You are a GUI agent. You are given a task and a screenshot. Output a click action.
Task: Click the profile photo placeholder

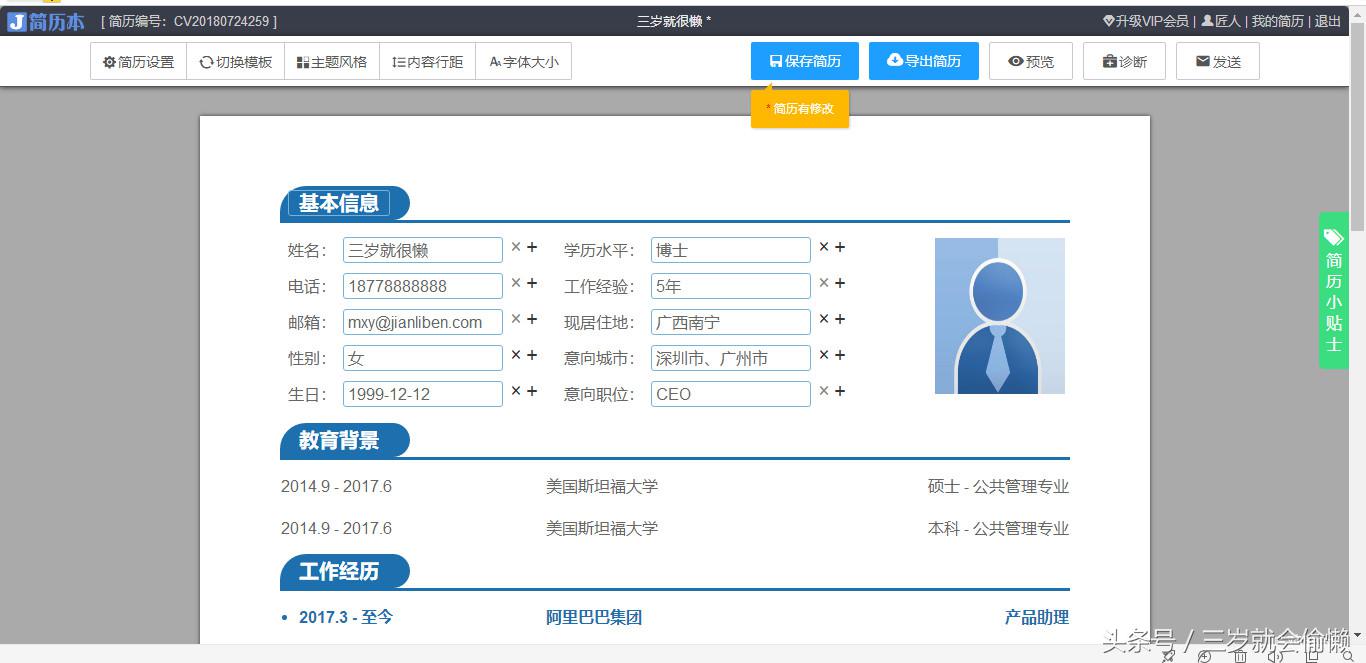(999, 314)
